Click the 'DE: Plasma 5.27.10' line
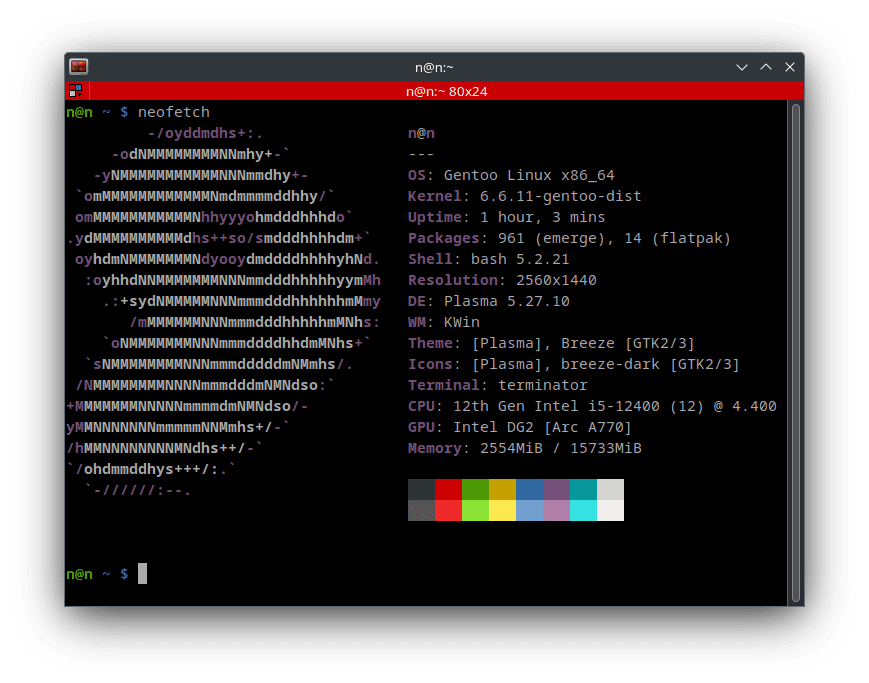869x683 pixels. tap(488, 302)
